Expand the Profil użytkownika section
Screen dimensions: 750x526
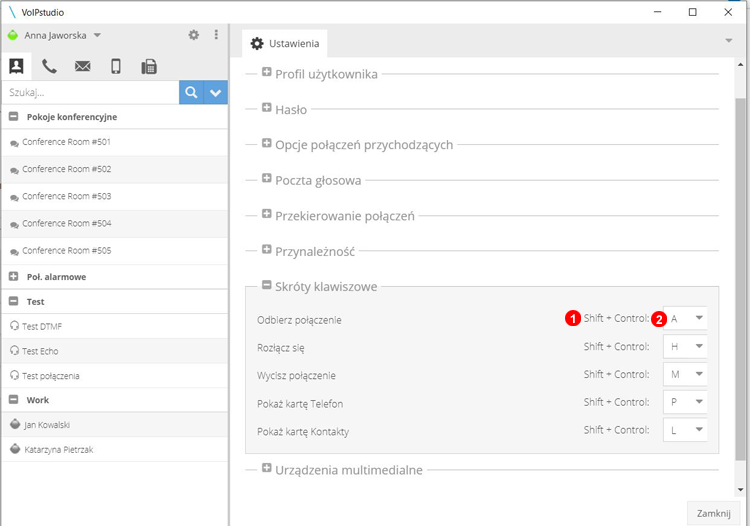(267, 73)
